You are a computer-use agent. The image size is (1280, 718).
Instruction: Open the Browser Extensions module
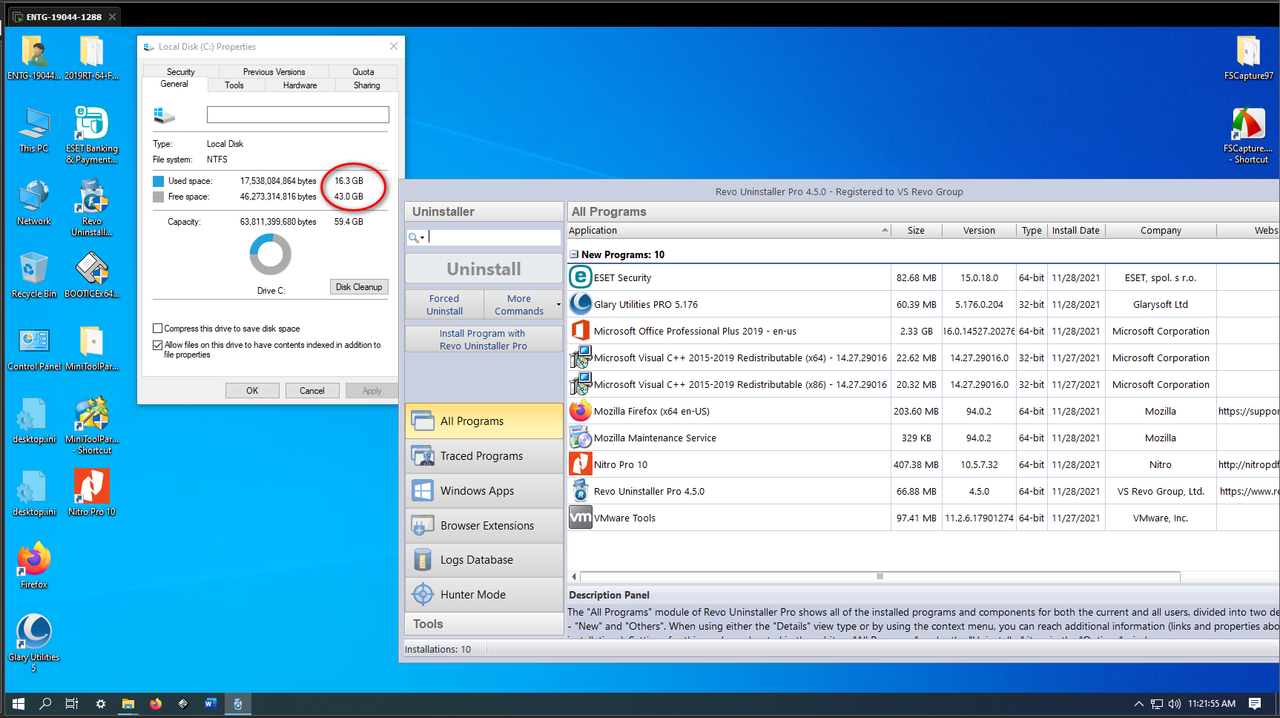click(484, 525)
